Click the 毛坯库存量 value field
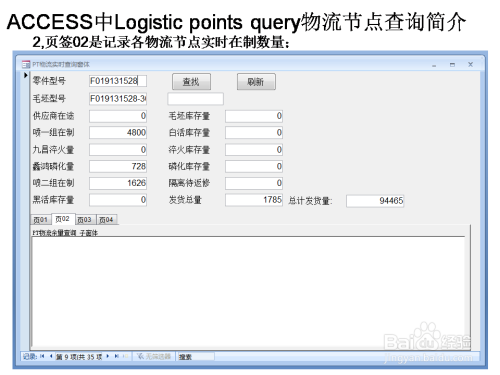The height and width of the screenshot is (375, 500). tap(254, 116)
